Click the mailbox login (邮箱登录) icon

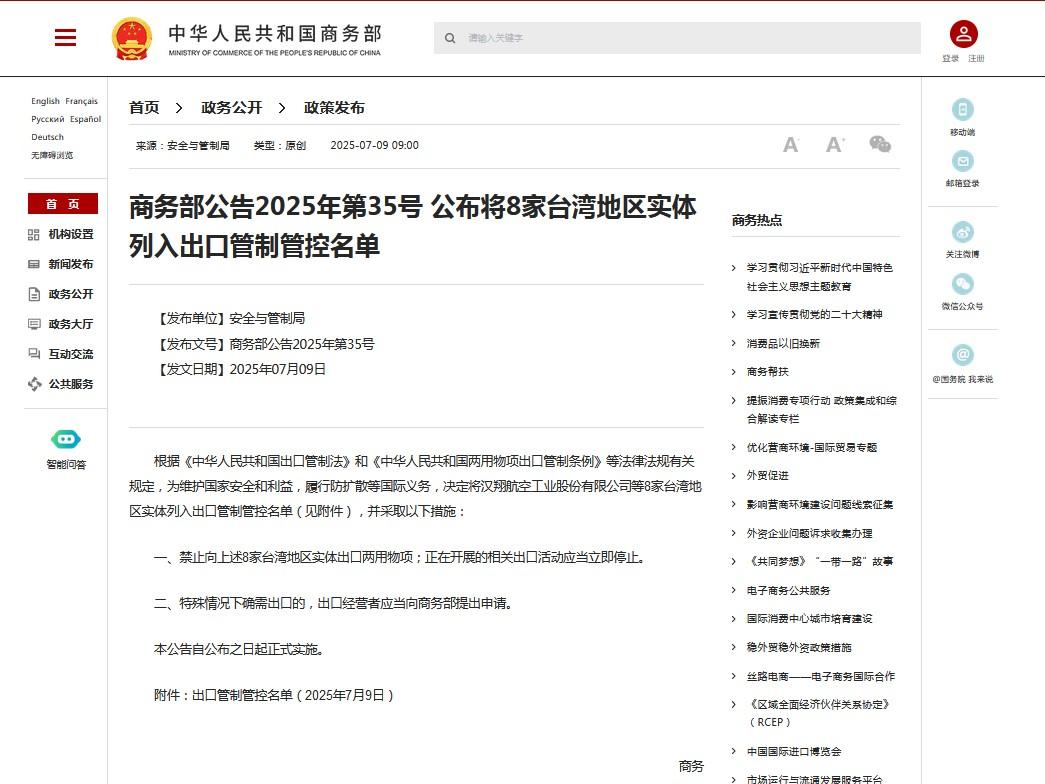click(x=962, y=161)
